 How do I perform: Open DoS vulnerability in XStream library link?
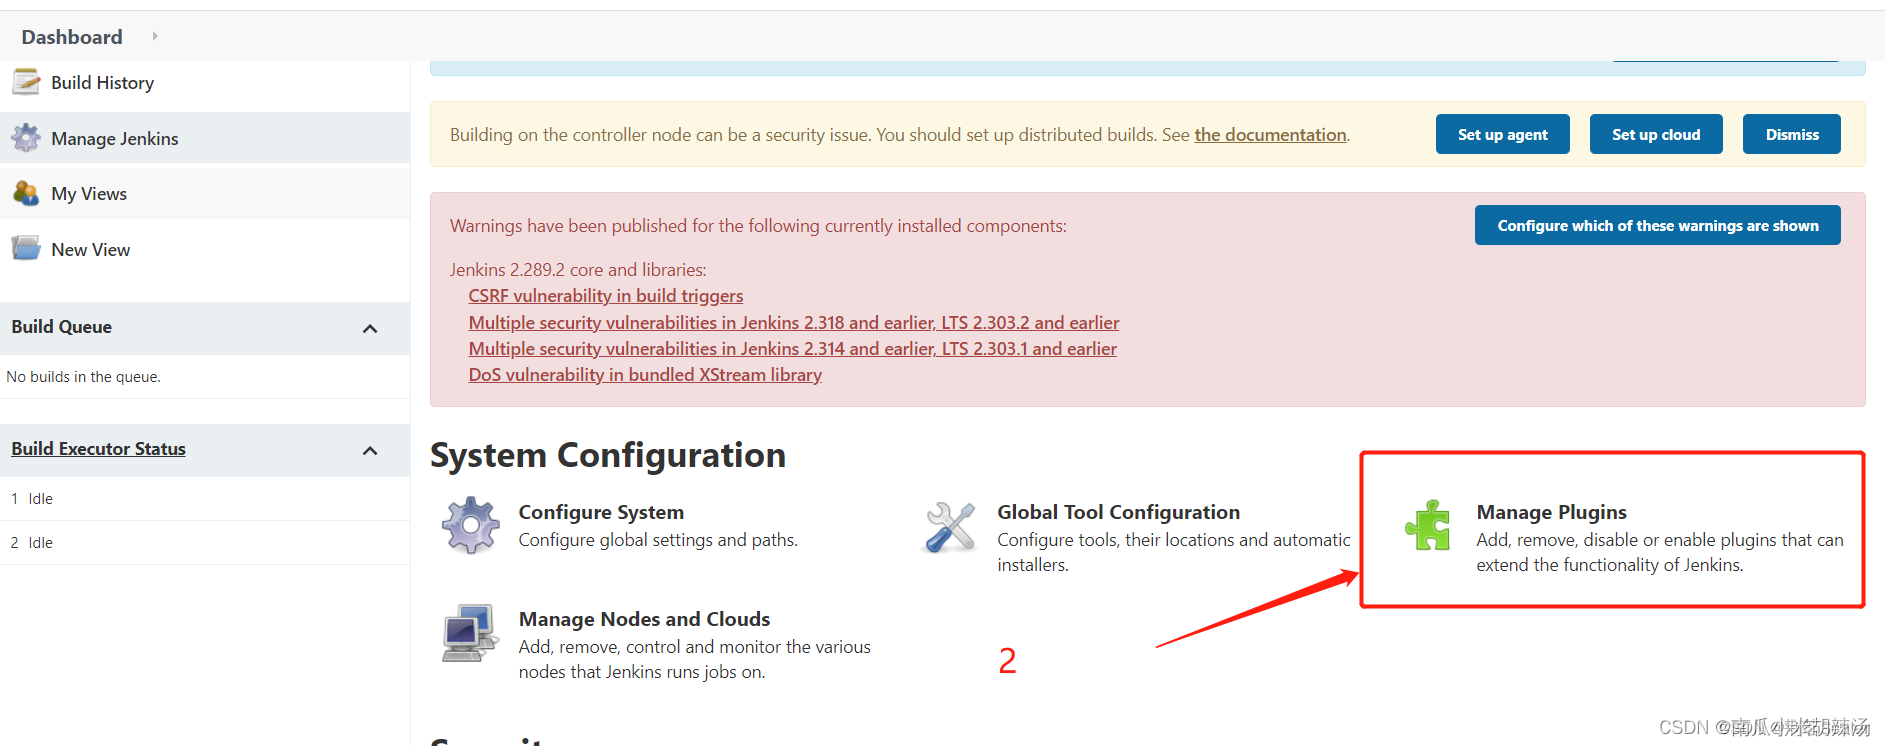click(645, 375)
